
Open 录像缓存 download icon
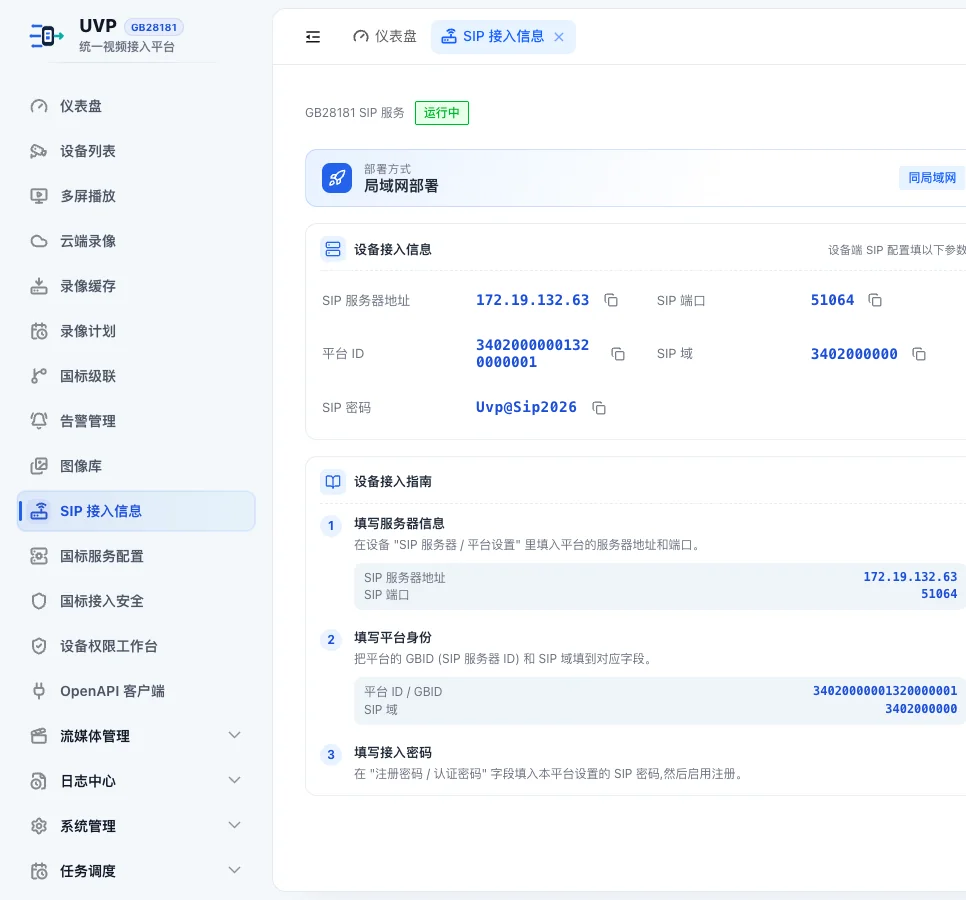[x=39, y=286]
